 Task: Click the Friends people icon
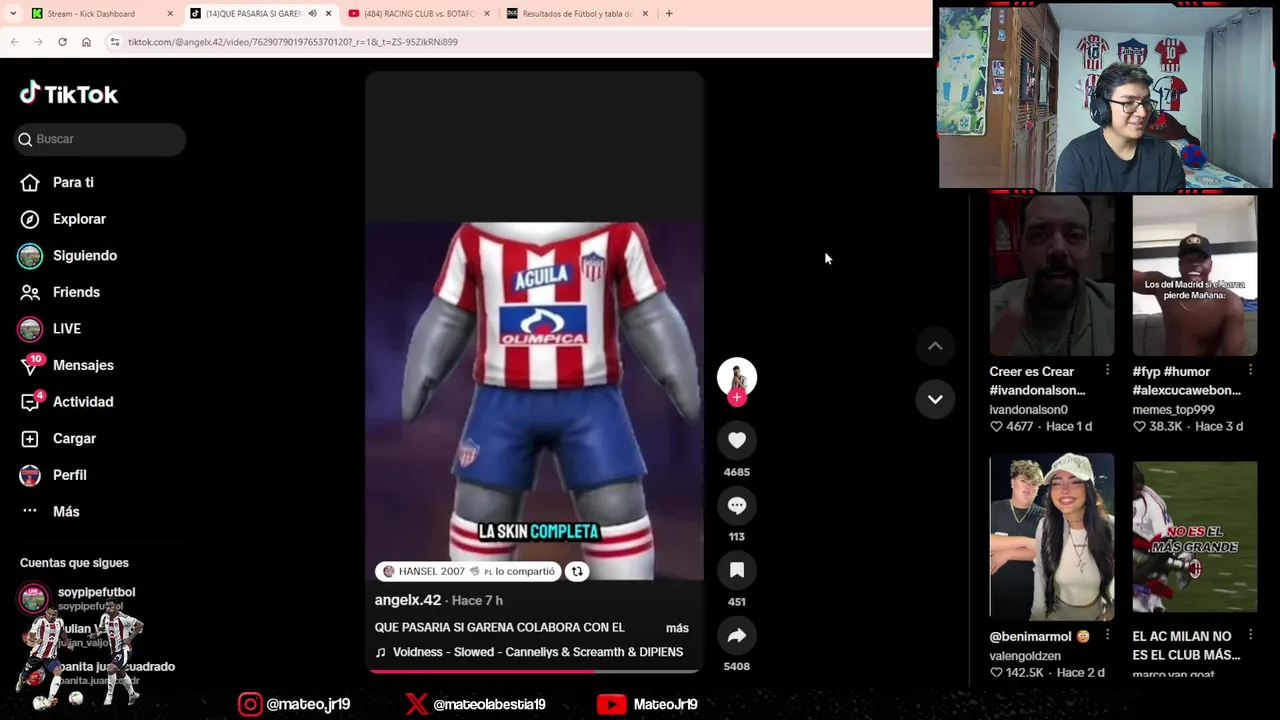(30, 292)
